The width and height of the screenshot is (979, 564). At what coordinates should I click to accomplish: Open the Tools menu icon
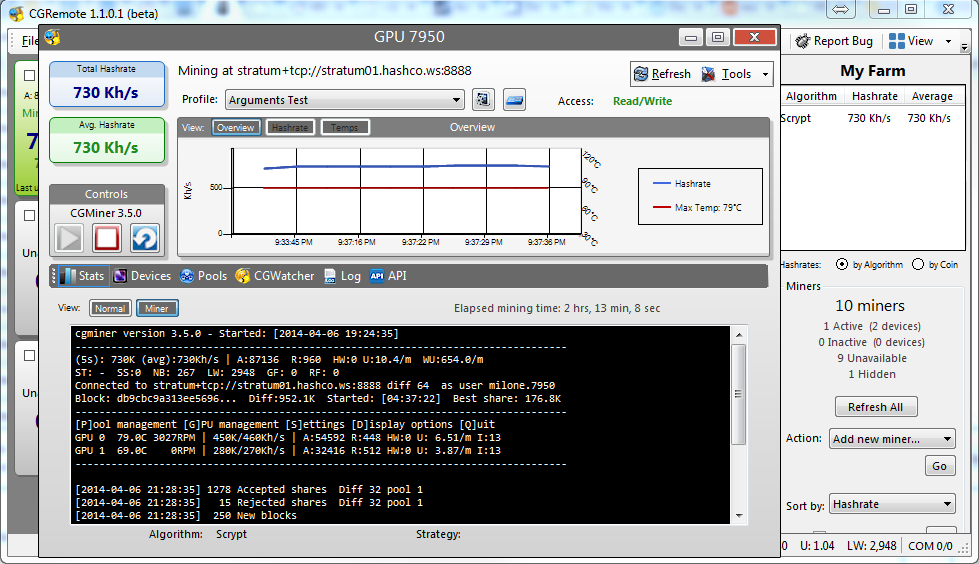pyautogui.click(x=708, y=74)
